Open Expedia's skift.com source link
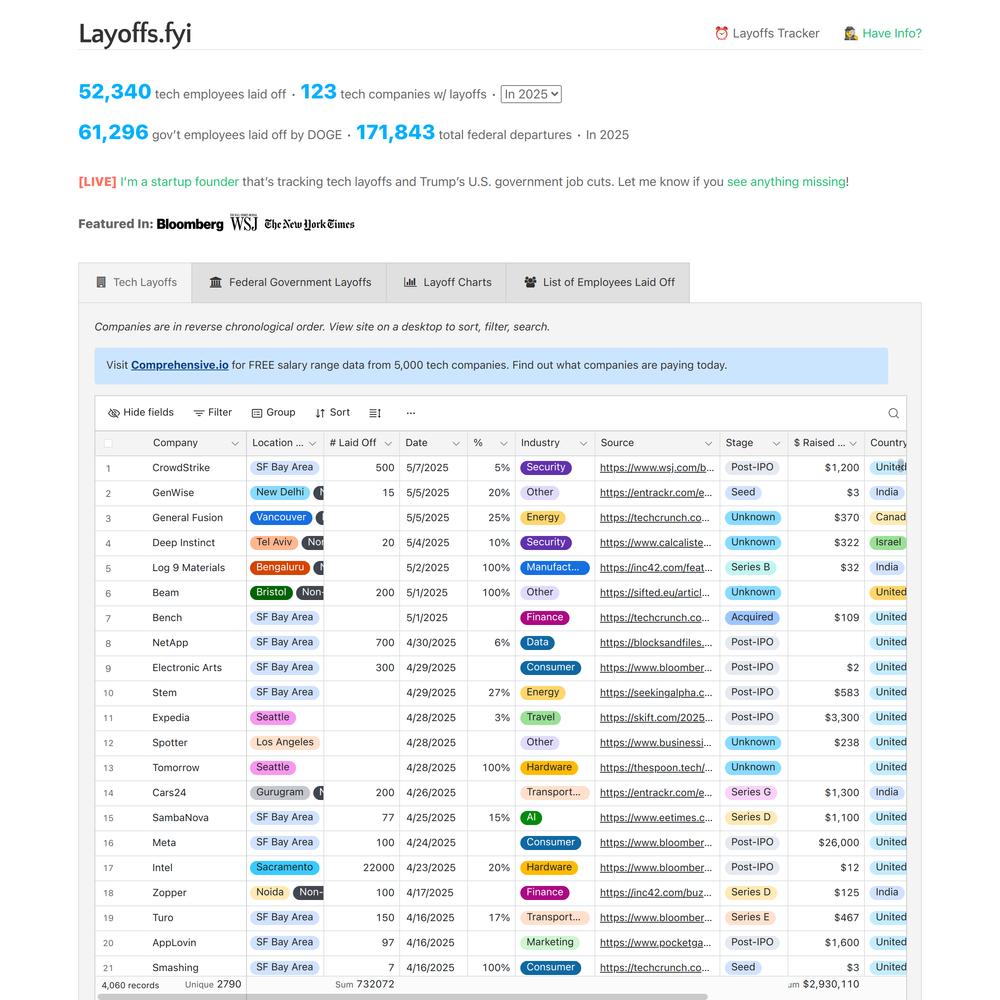The image size is (1000, 1000). click(x=656, y=717)
